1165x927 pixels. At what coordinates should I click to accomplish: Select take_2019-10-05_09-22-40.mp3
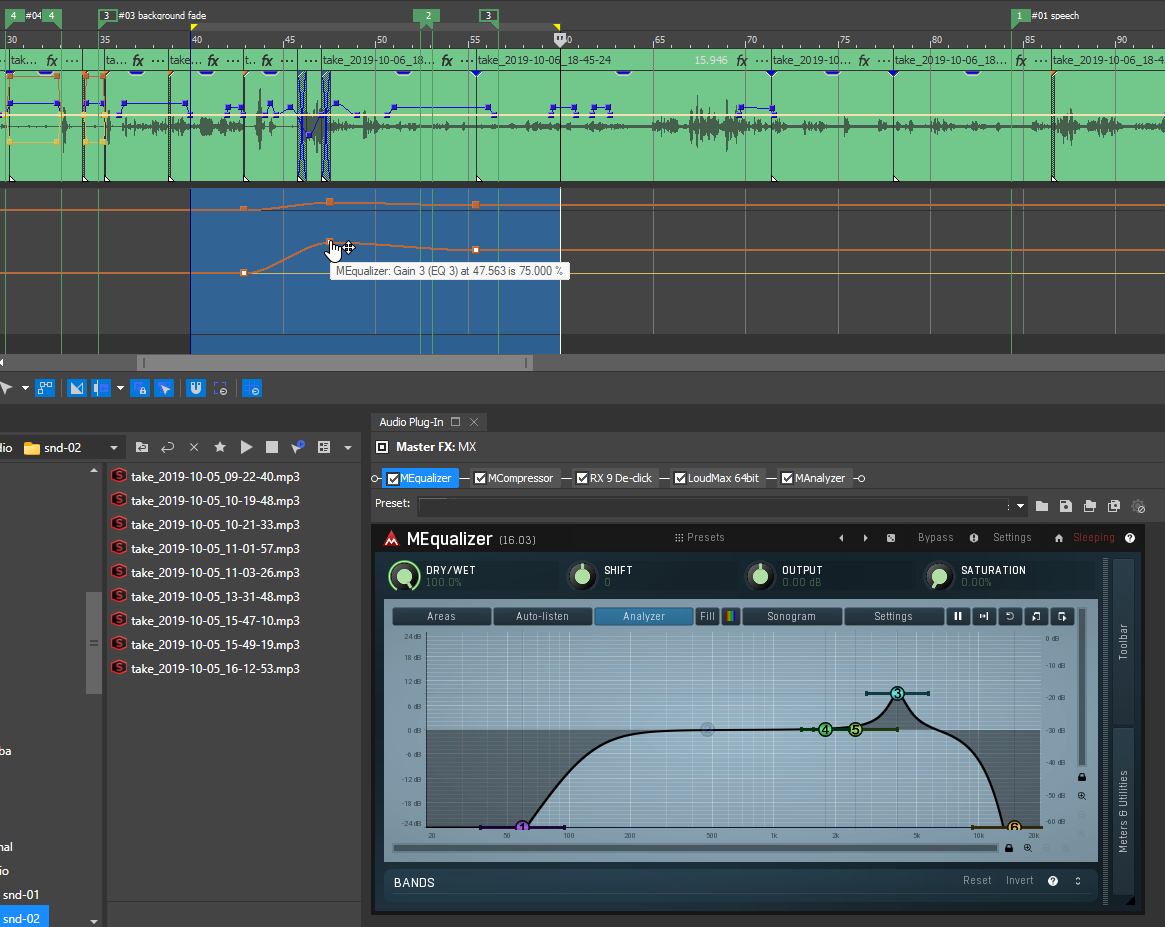click(x=215, y=477)
